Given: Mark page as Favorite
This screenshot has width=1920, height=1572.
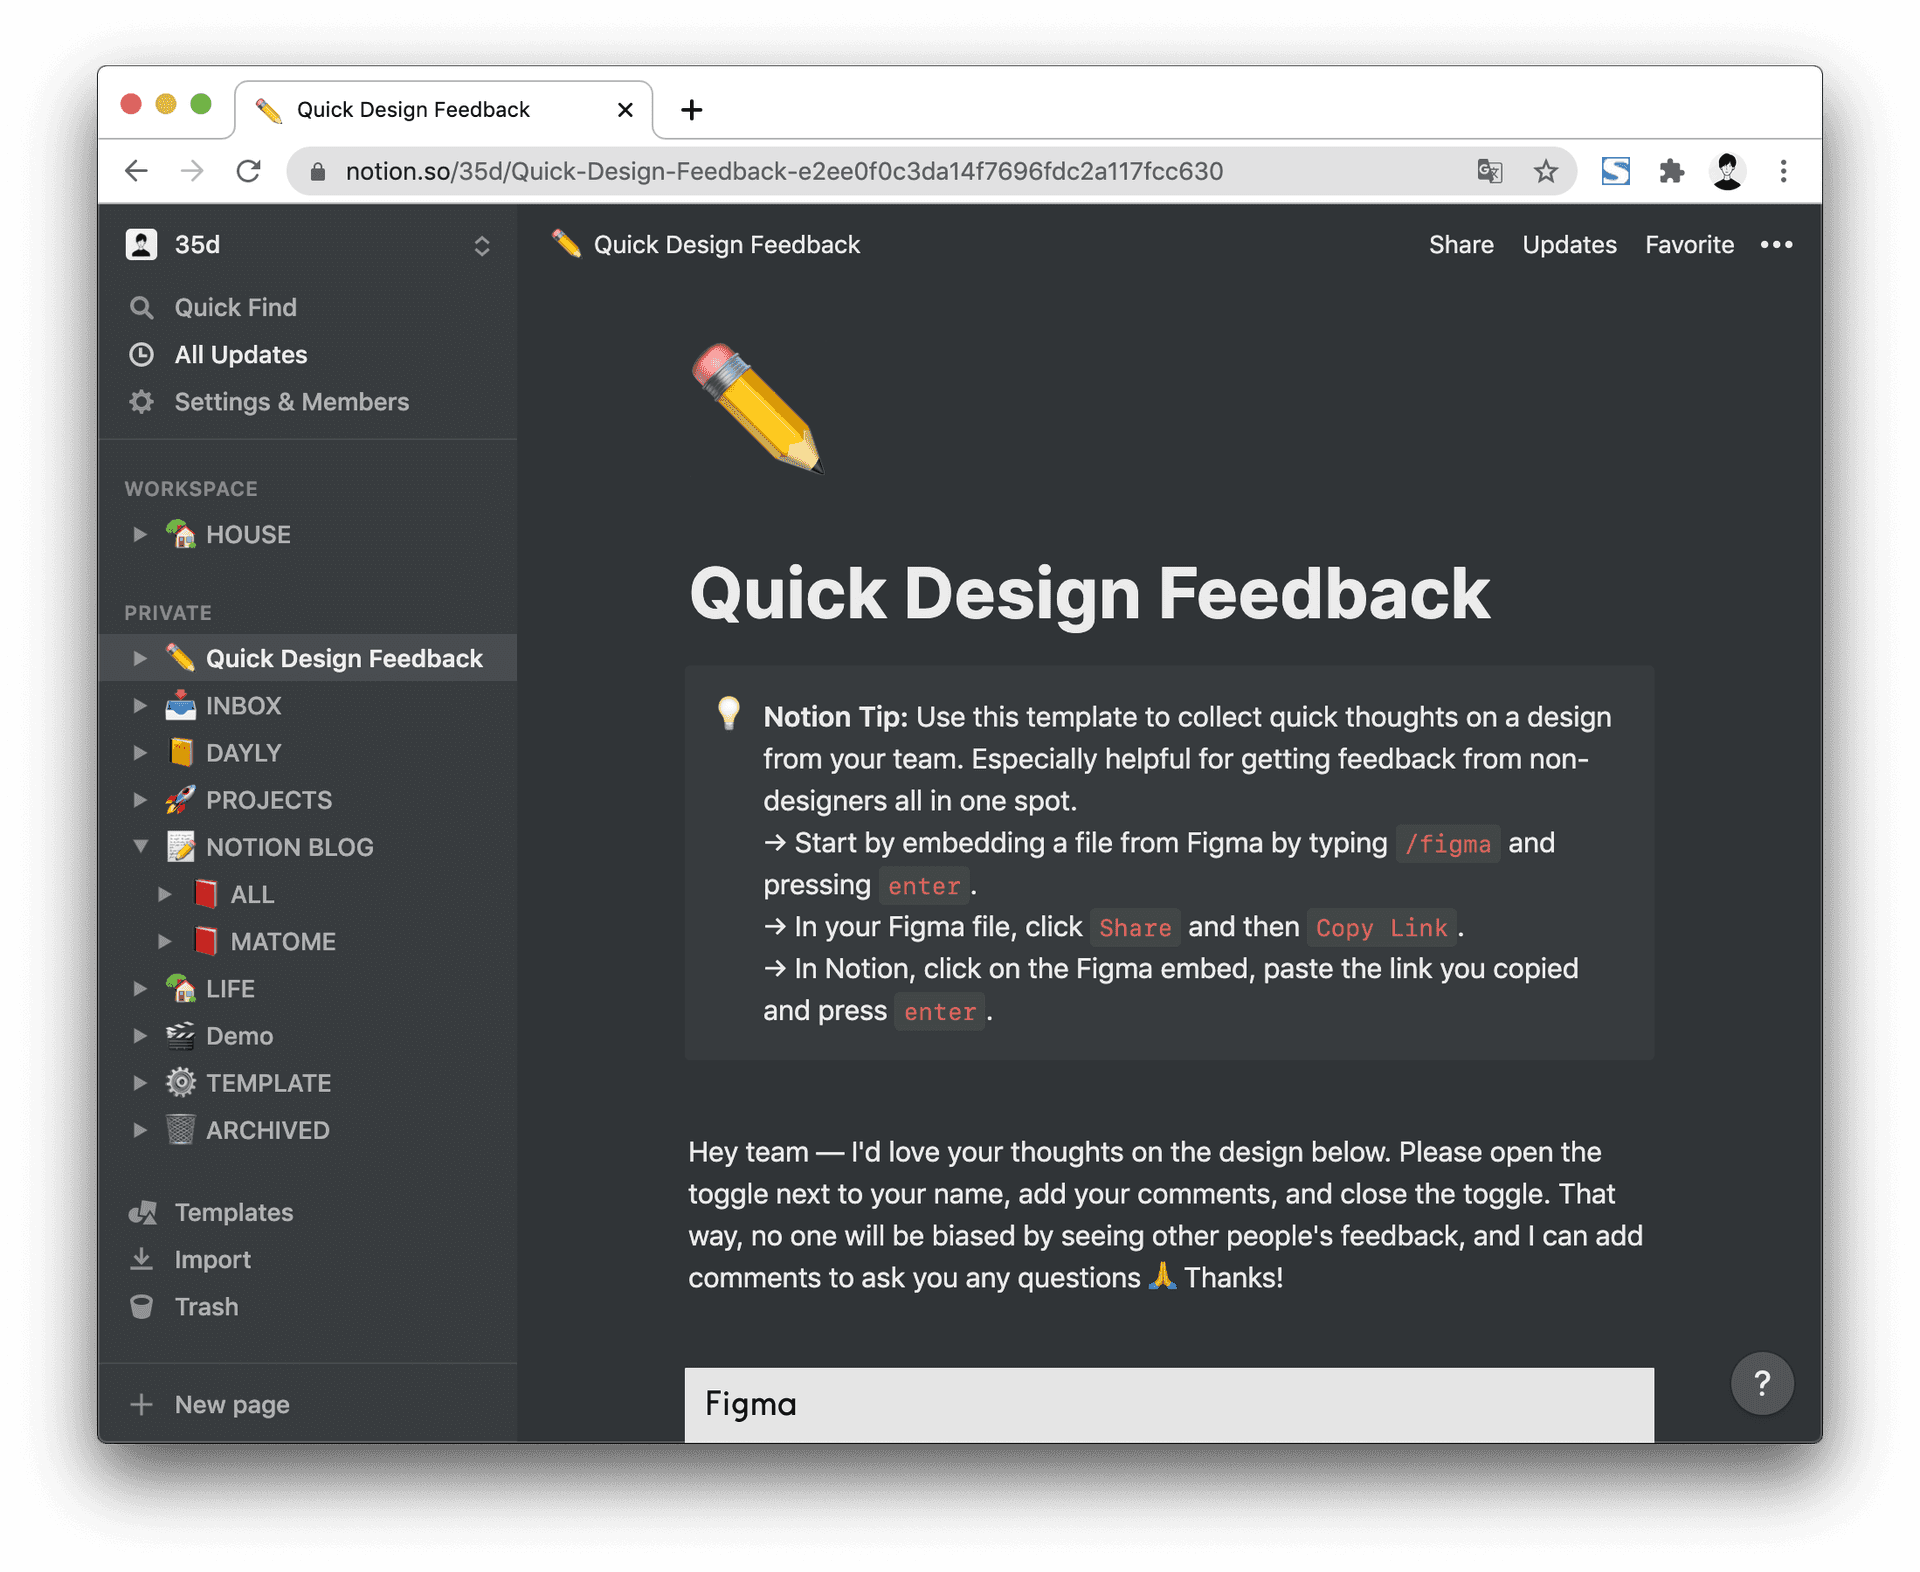Looking at the screenshot, I should point(1689,245).
